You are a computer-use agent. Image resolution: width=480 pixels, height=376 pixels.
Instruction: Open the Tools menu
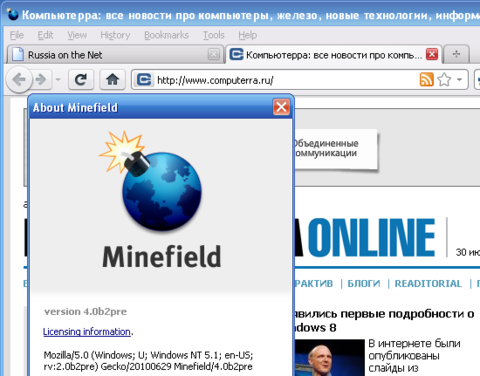point(214,35)
